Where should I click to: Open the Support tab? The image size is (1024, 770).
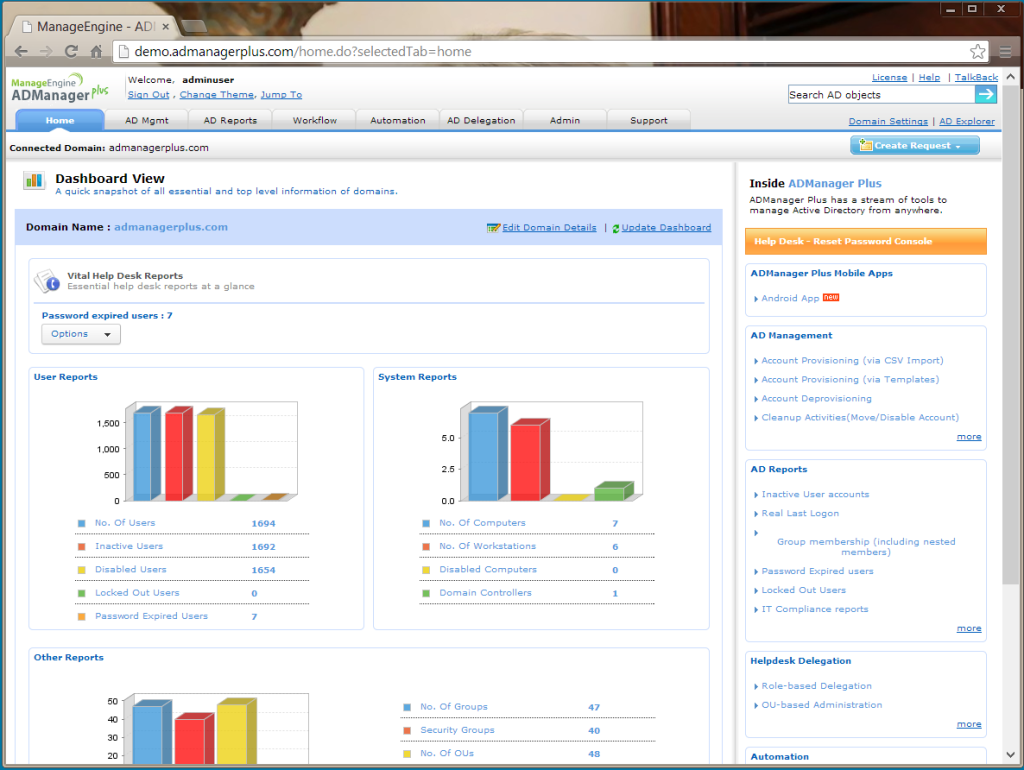(648, 120)
